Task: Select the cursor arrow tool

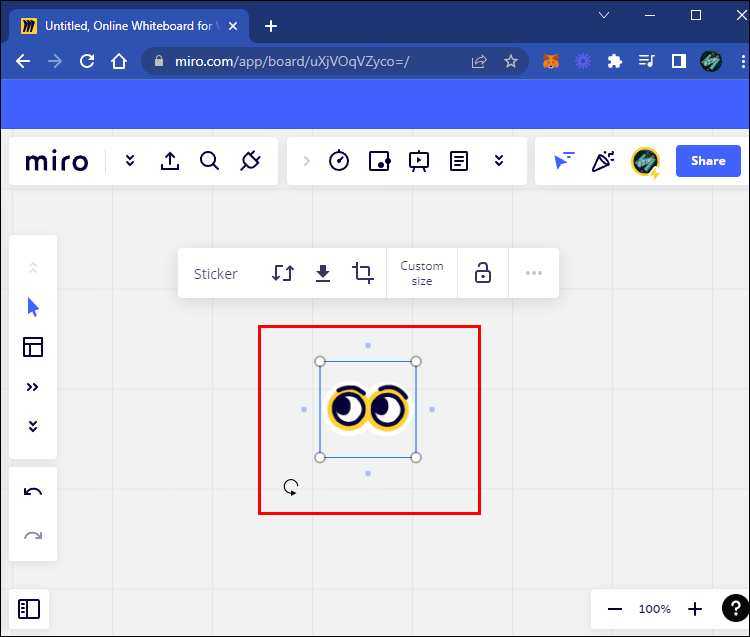Action: (x=33, y=307)
